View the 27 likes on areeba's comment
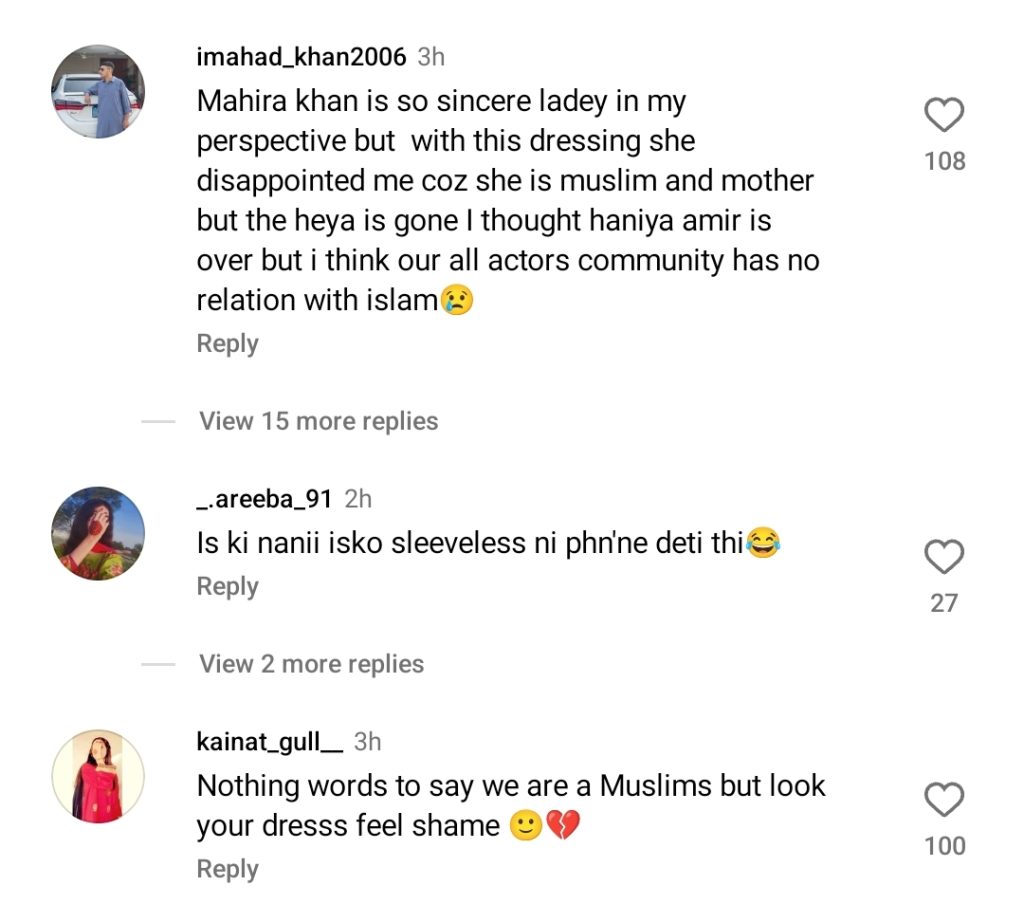The image size is (1024, 904). (x=944, y=603)
